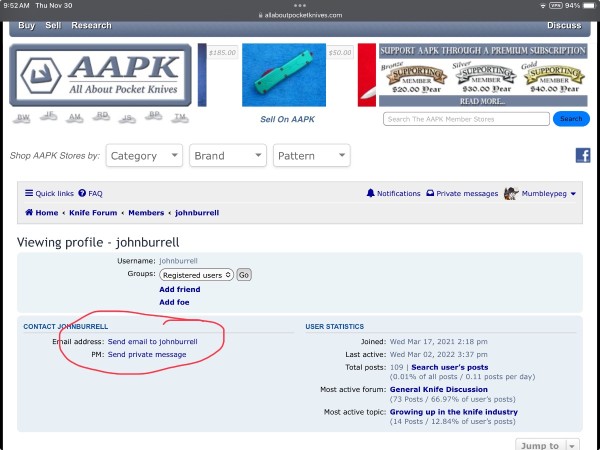
Task: Click the FAQ question mark icon
Action: point(82,193)
